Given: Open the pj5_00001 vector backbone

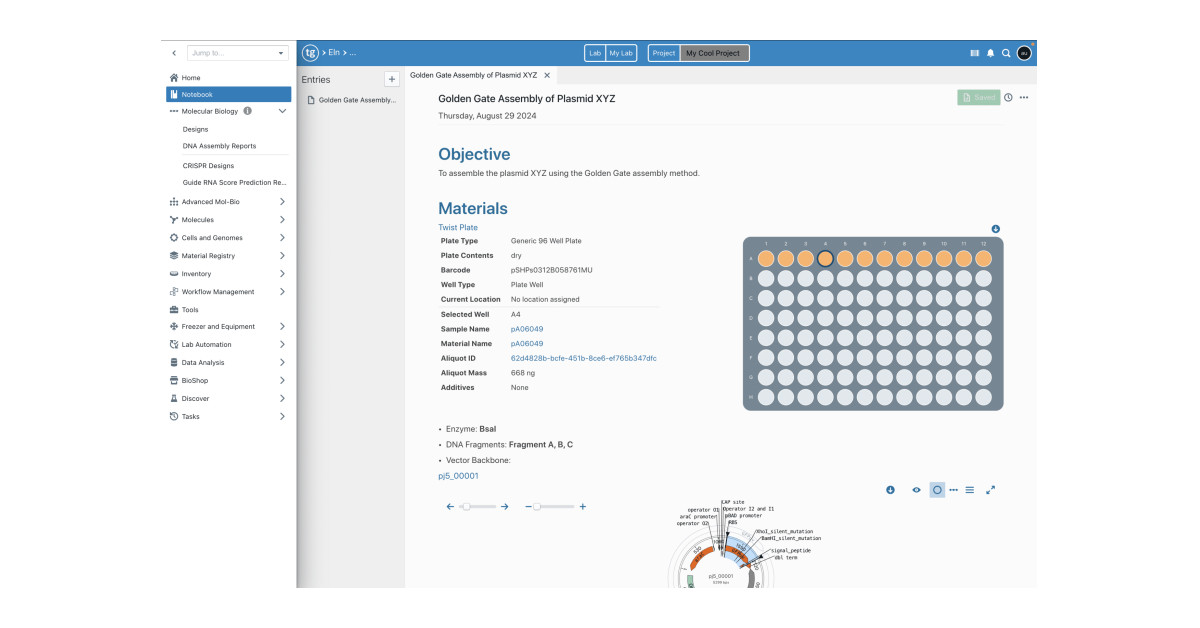Looking at the screenshot, I should click(x=458, y=475).
